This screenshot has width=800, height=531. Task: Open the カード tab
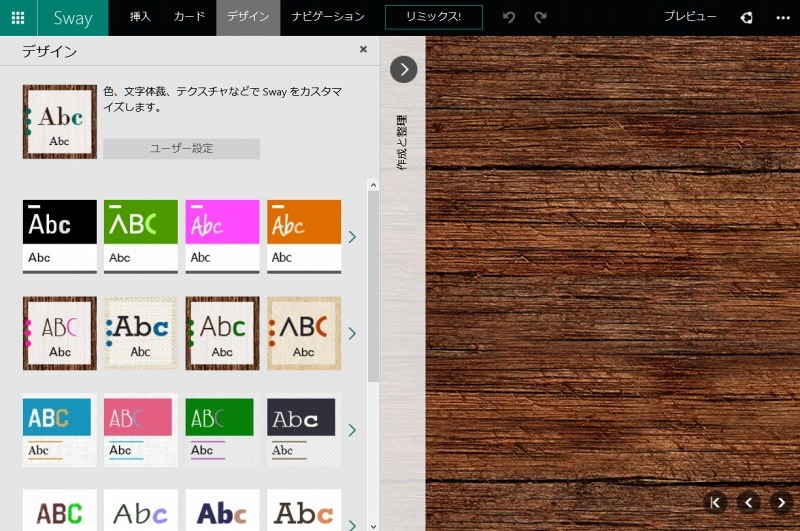[x=189, y=17]
